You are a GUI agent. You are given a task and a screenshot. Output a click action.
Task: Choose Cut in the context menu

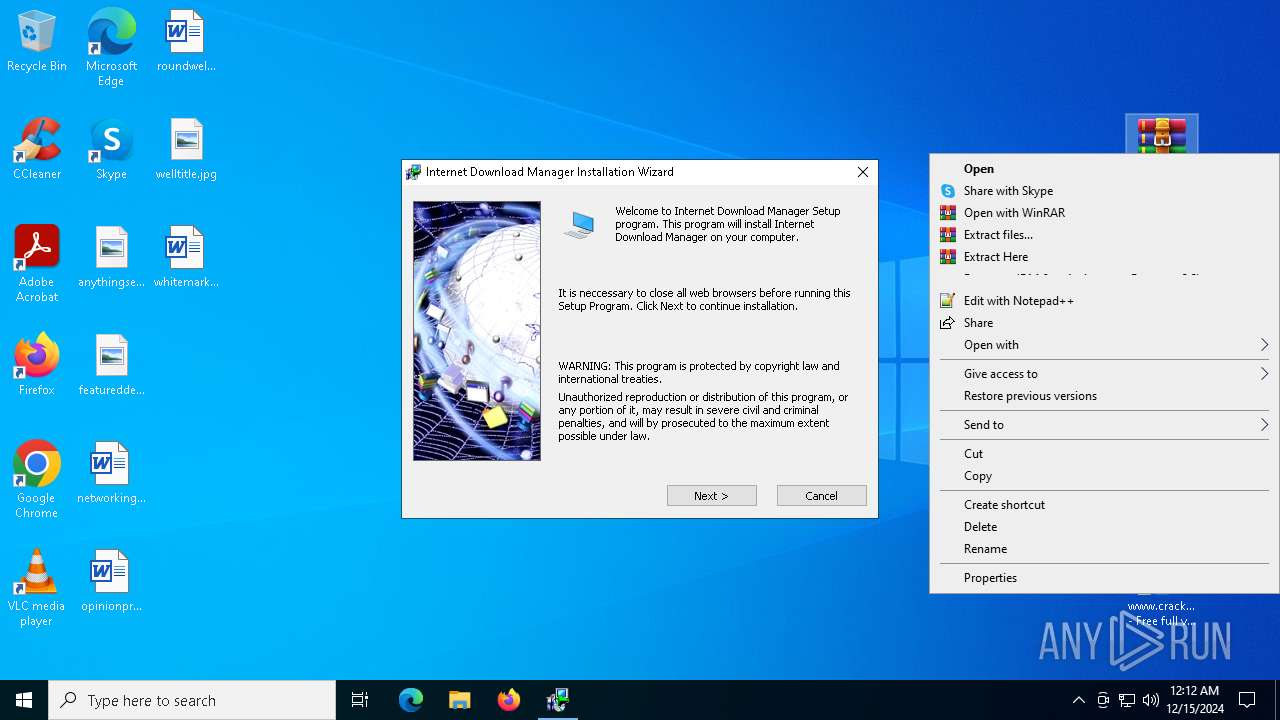[x=1105, y=454]
